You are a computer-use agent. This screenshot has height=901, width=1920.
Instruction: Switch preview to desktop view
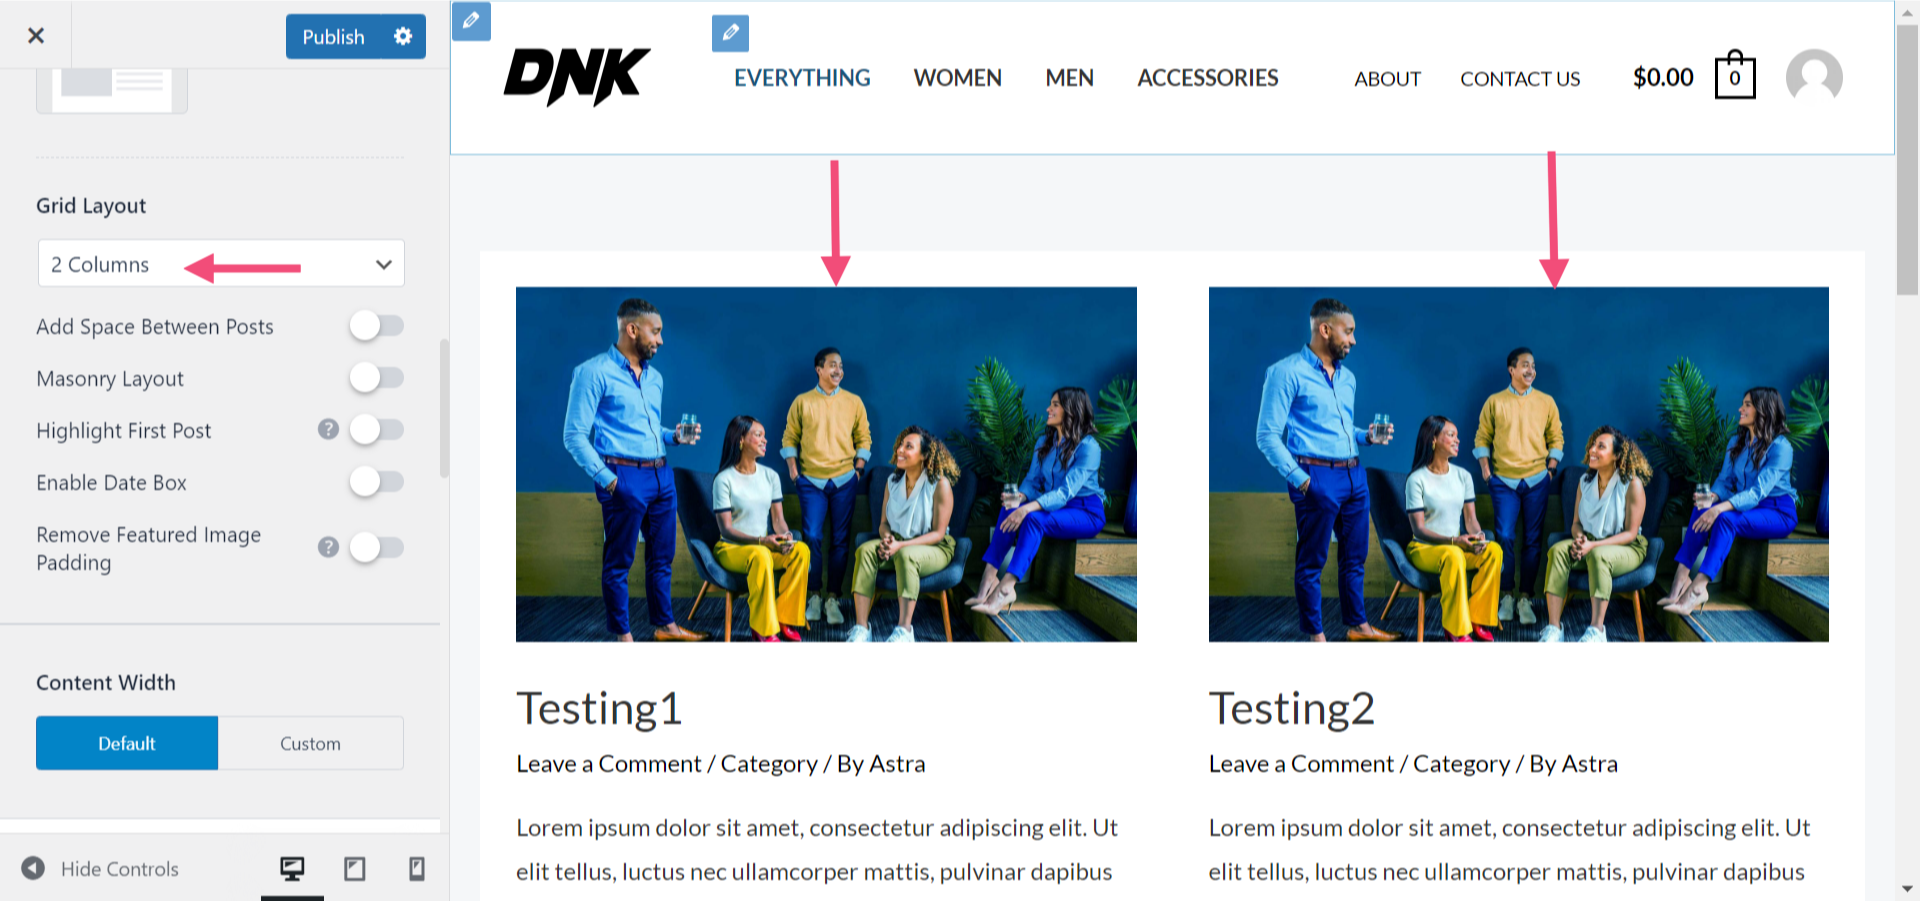click(293, 869)
